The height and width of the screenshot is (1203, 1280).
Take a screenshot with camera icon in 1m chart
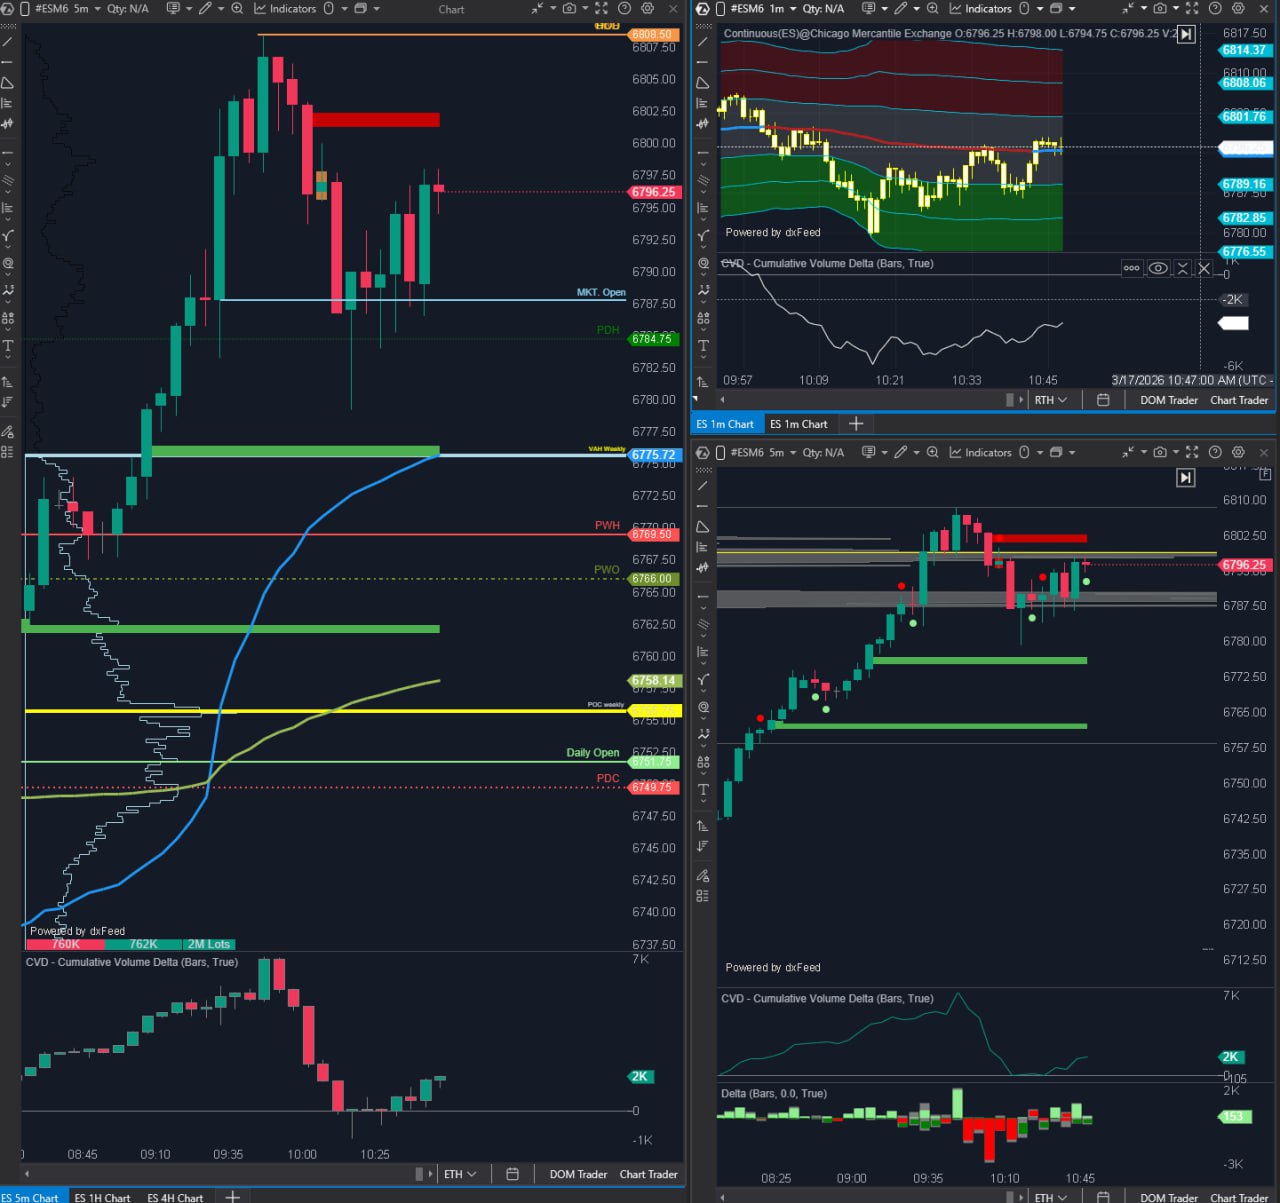pyautogui.click(x=1160, y=9)
